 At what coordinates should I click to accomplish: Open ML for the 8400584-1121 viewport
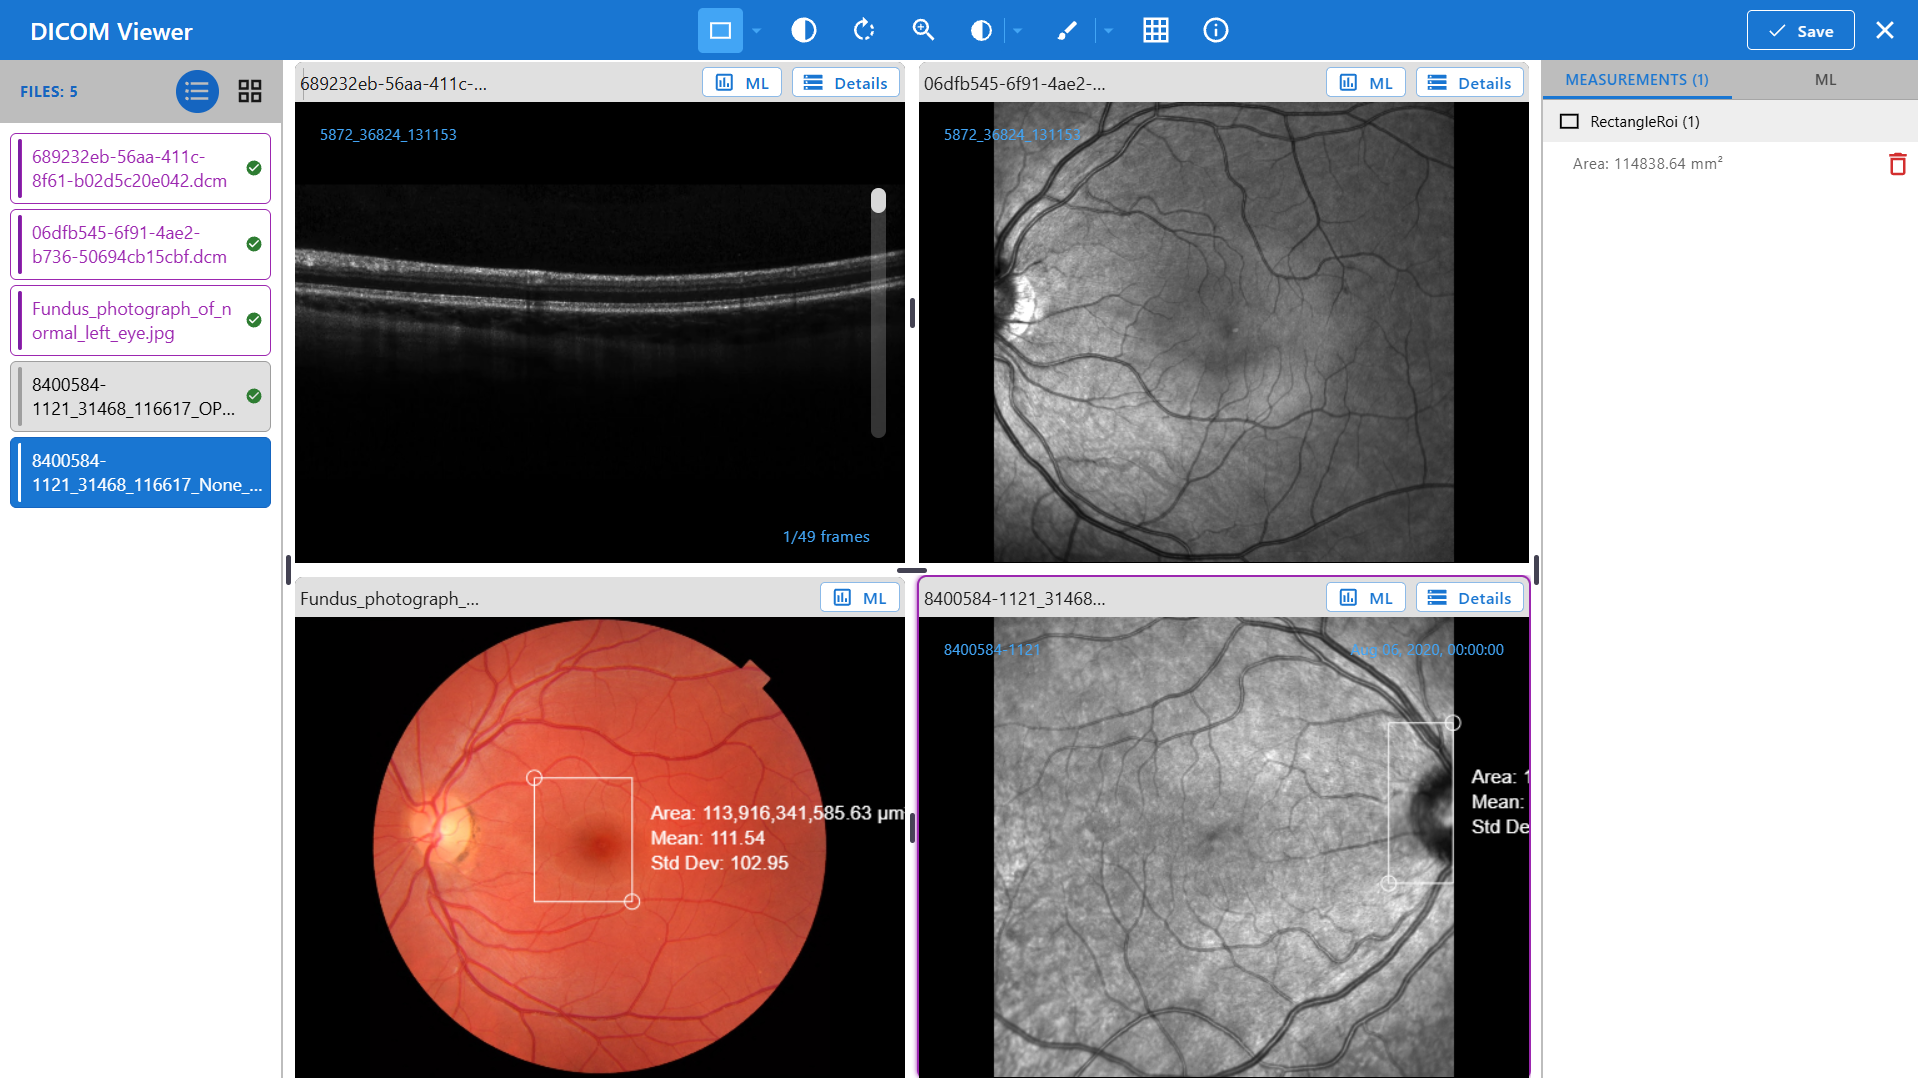click(x=1366, y=598)
